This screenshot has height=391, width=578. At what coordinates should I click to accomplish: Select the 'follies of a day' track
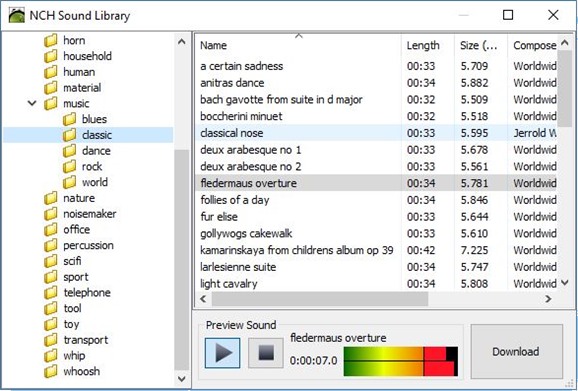[376, 200]
